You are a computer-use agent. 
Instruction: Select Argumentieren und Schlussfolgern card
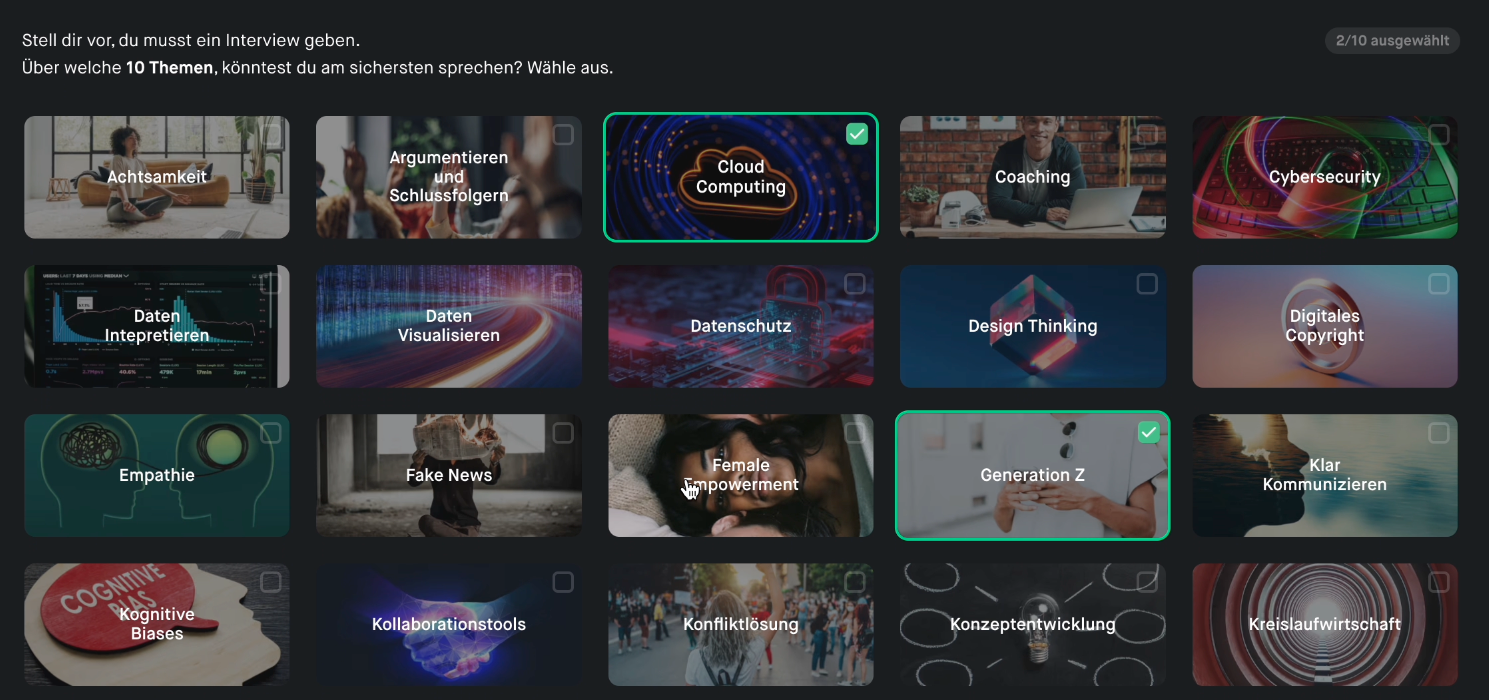[x=449, y=177]
